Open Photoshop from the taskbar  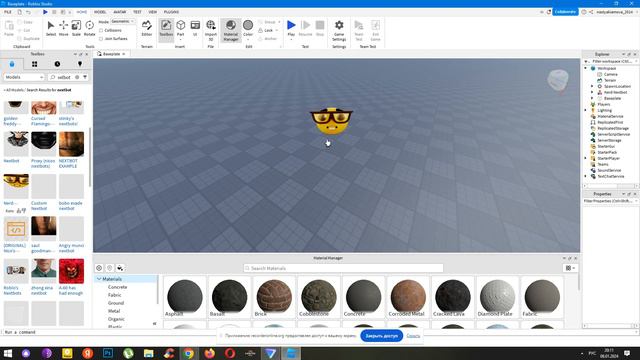(x=108, y=353)
